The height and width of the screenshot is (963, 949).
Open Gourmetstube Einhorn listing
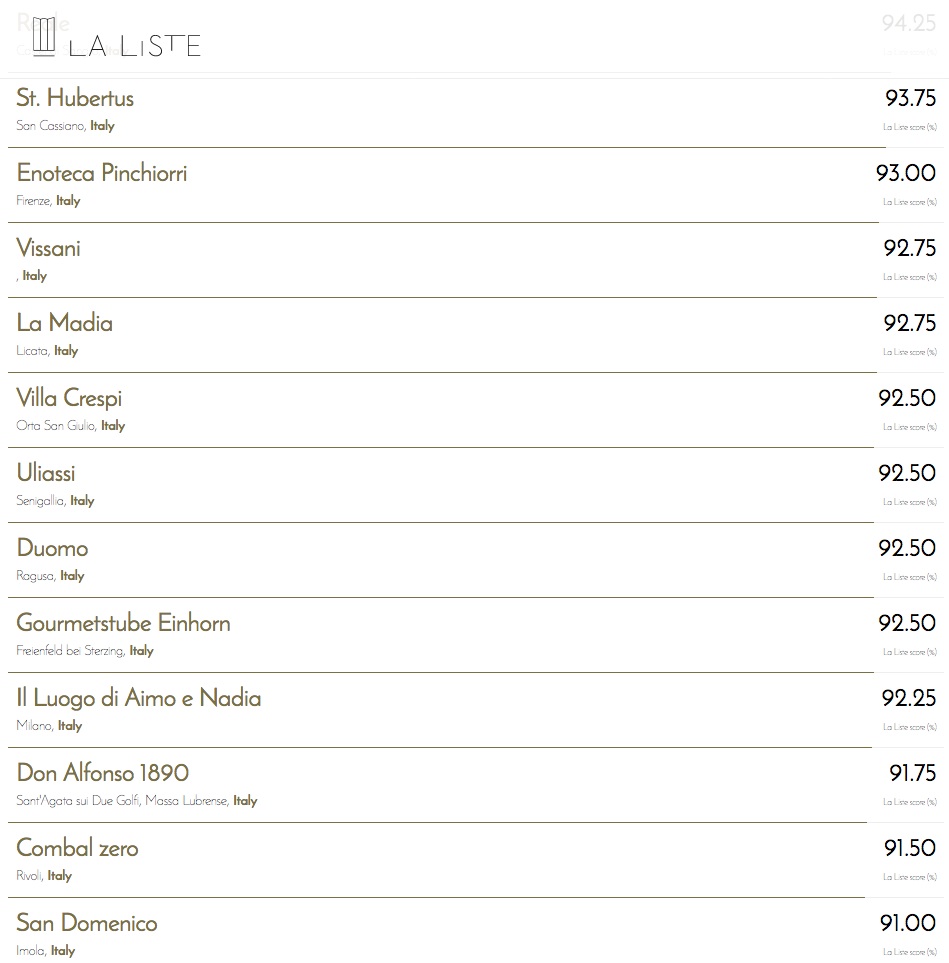click(123, 623)
